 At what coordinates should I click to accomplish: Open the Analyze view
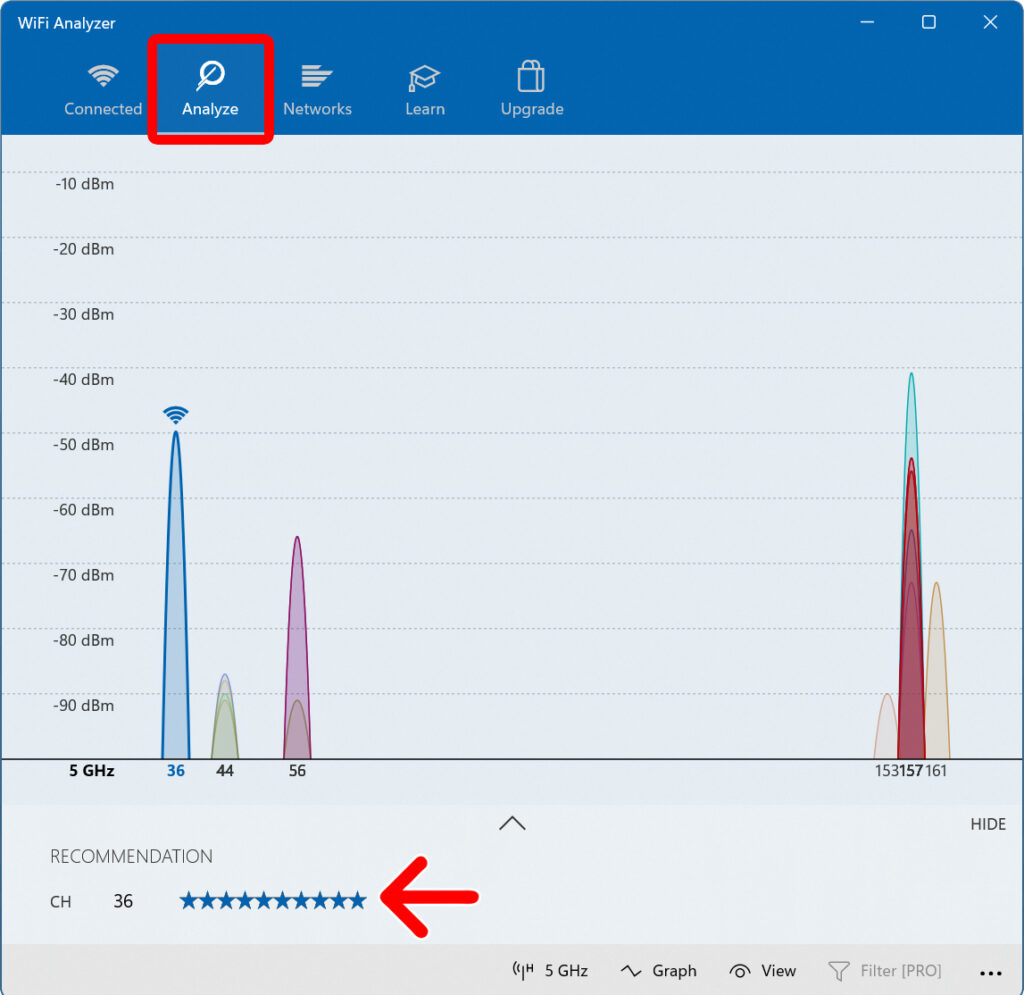click(210, 75)
